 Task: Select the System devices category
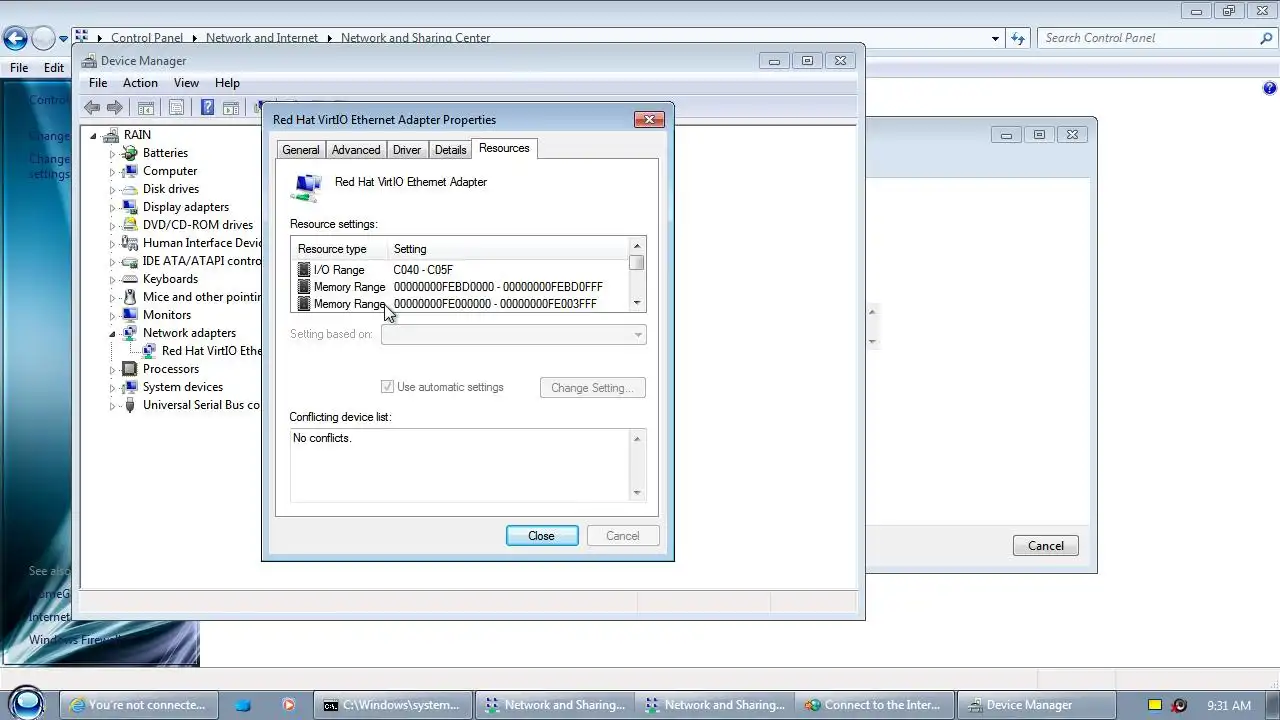[183, 387]
